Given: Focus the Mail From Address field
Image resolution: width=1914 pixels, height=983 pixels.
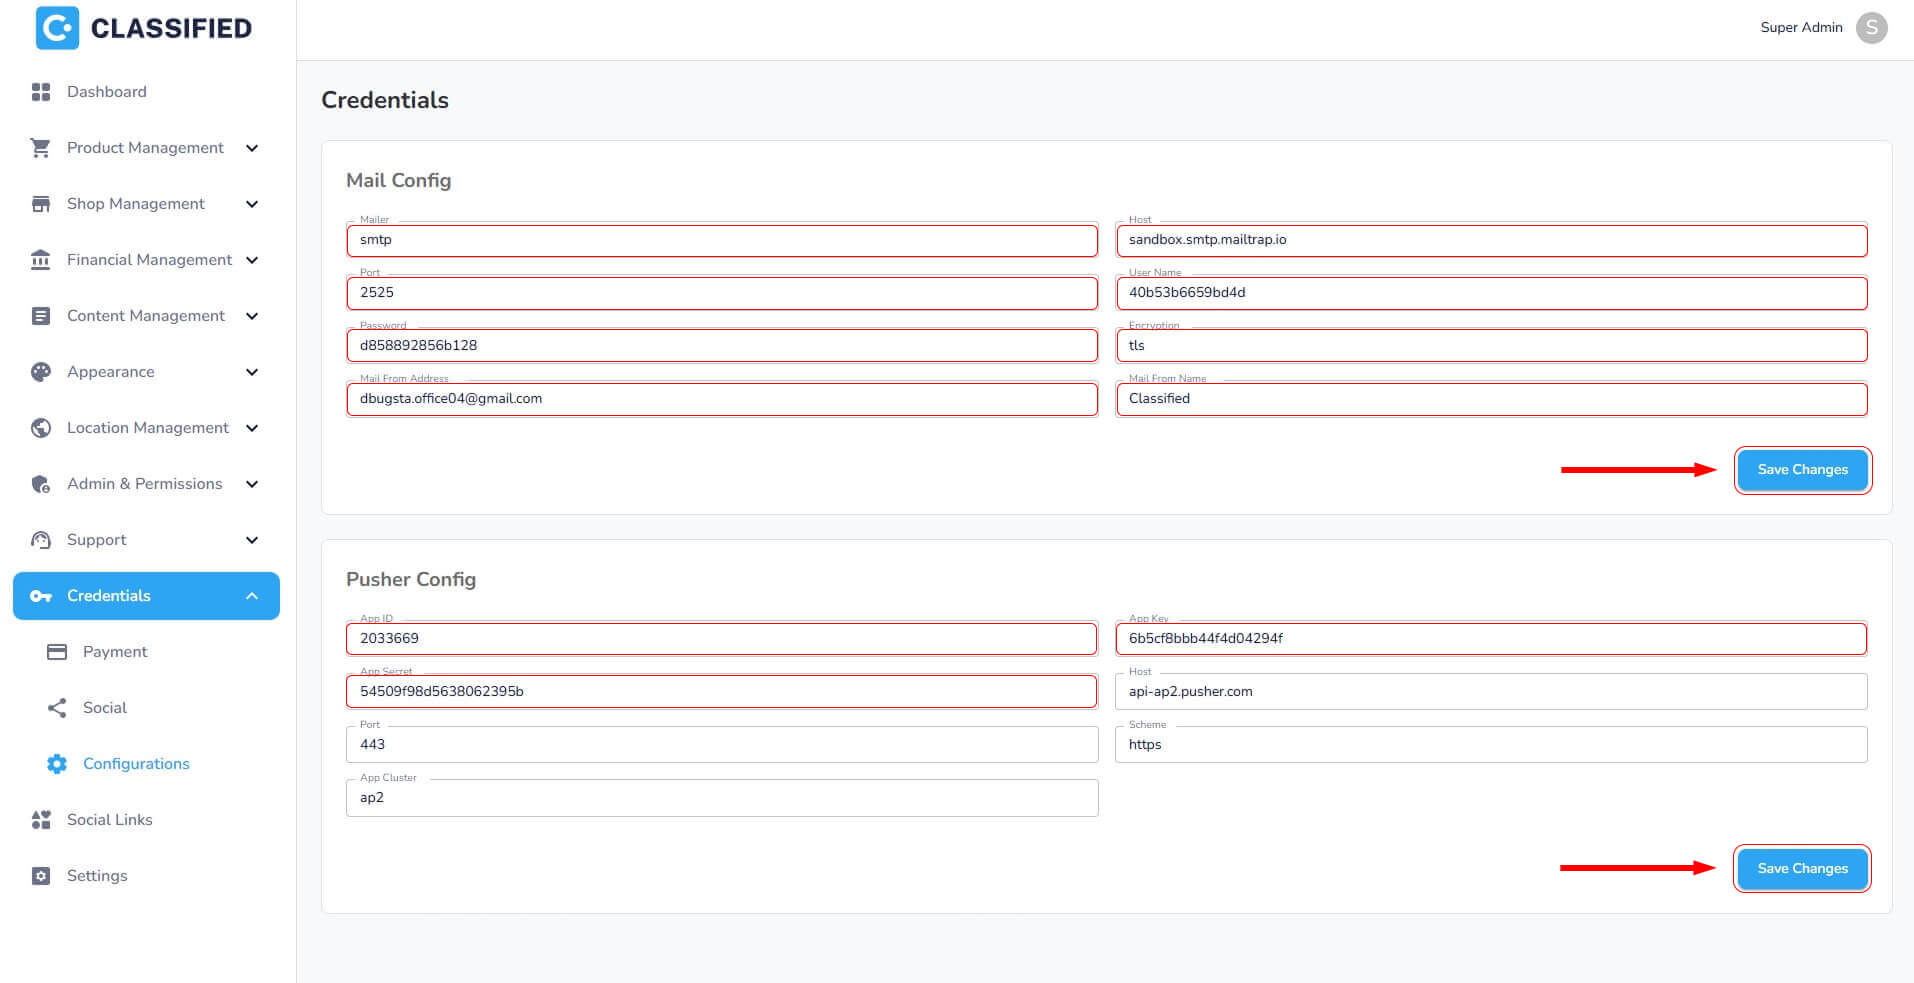Looking at the screenshot, I should (x=721, y=399).
